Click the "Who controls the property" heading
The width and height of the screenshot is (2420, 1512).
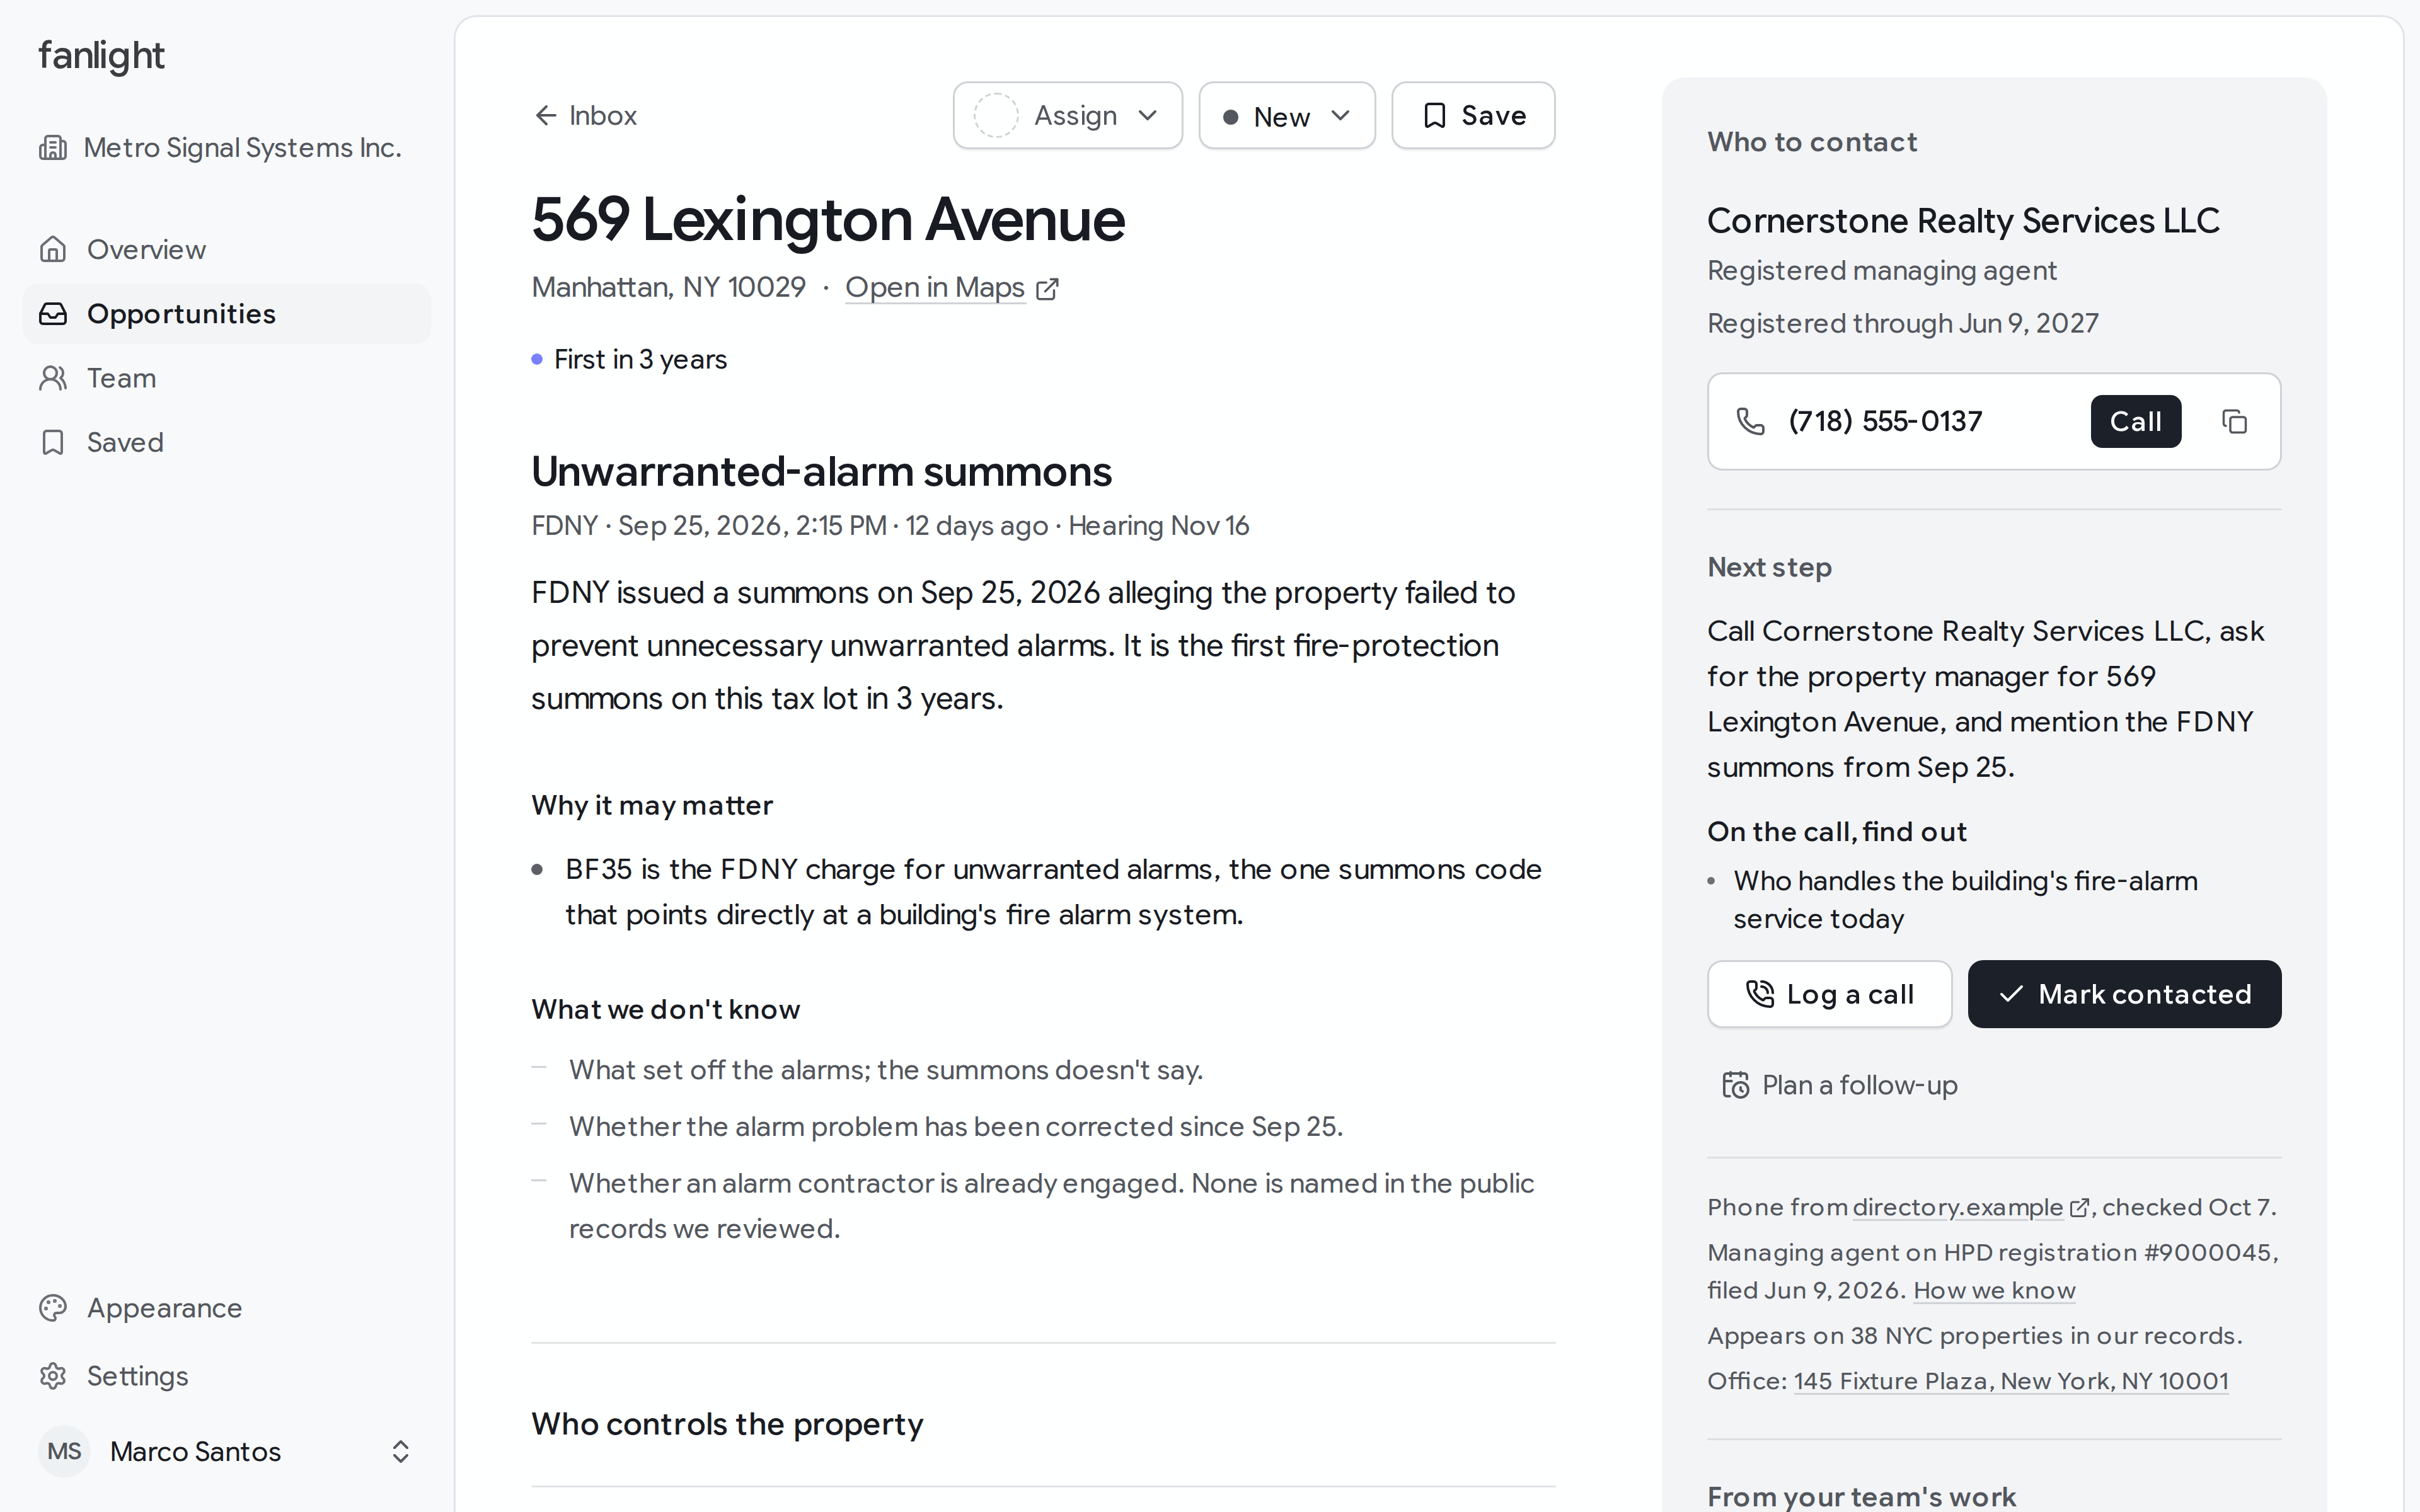[727, 1424]
